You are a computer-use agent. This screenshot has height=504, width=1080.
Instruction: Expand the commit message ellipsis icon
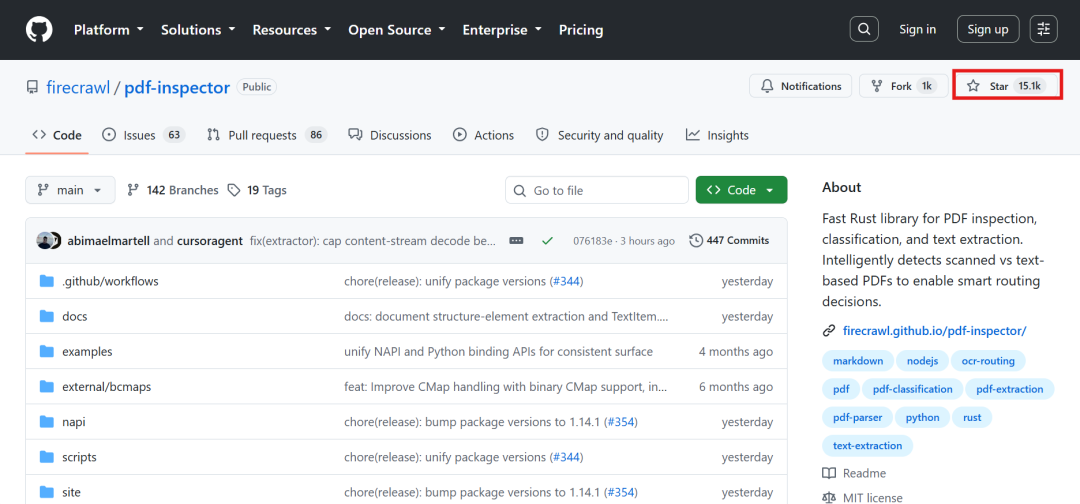click(517, 241)
